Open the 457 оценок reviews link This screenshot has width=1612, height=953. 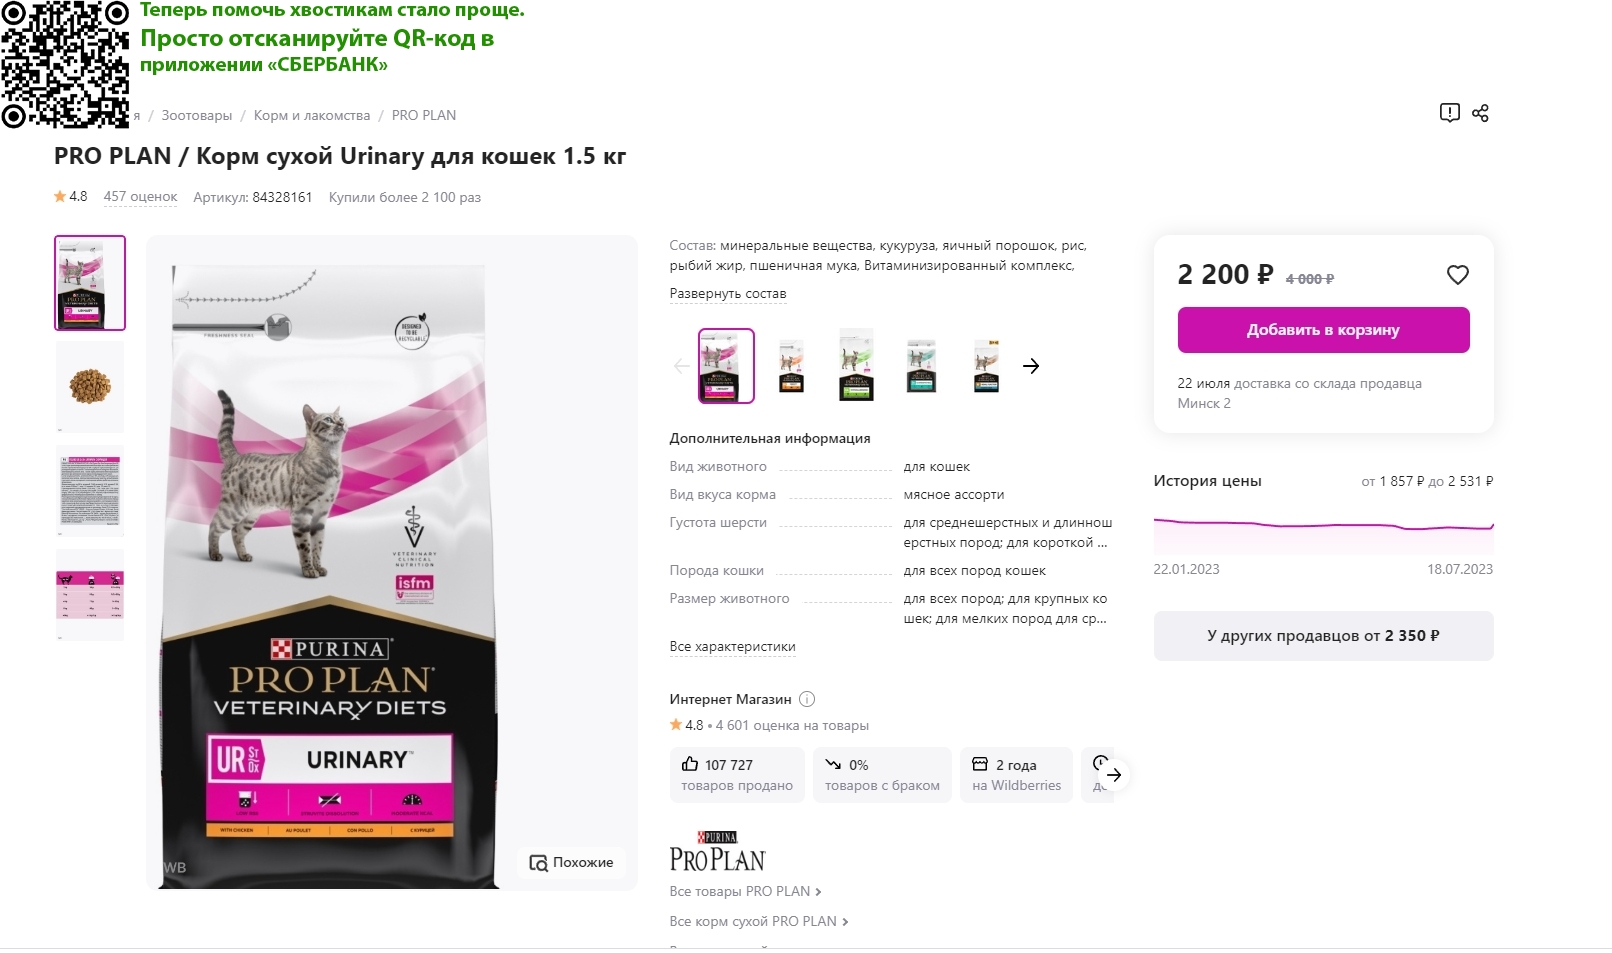[140, 197]
